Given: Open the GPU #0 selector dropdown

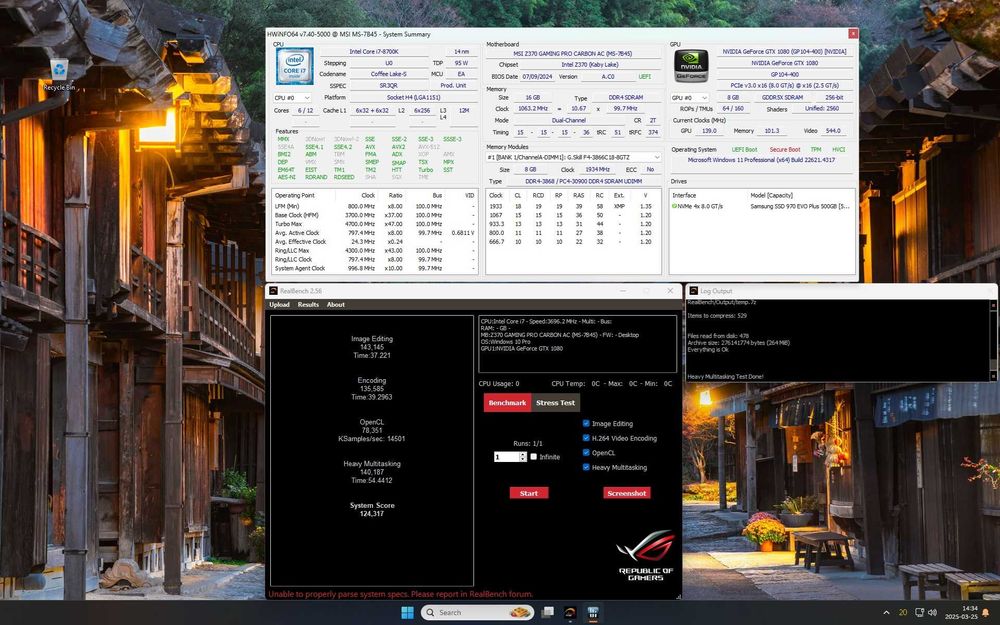Looking at the screenshot, I should tap(690, 98).
